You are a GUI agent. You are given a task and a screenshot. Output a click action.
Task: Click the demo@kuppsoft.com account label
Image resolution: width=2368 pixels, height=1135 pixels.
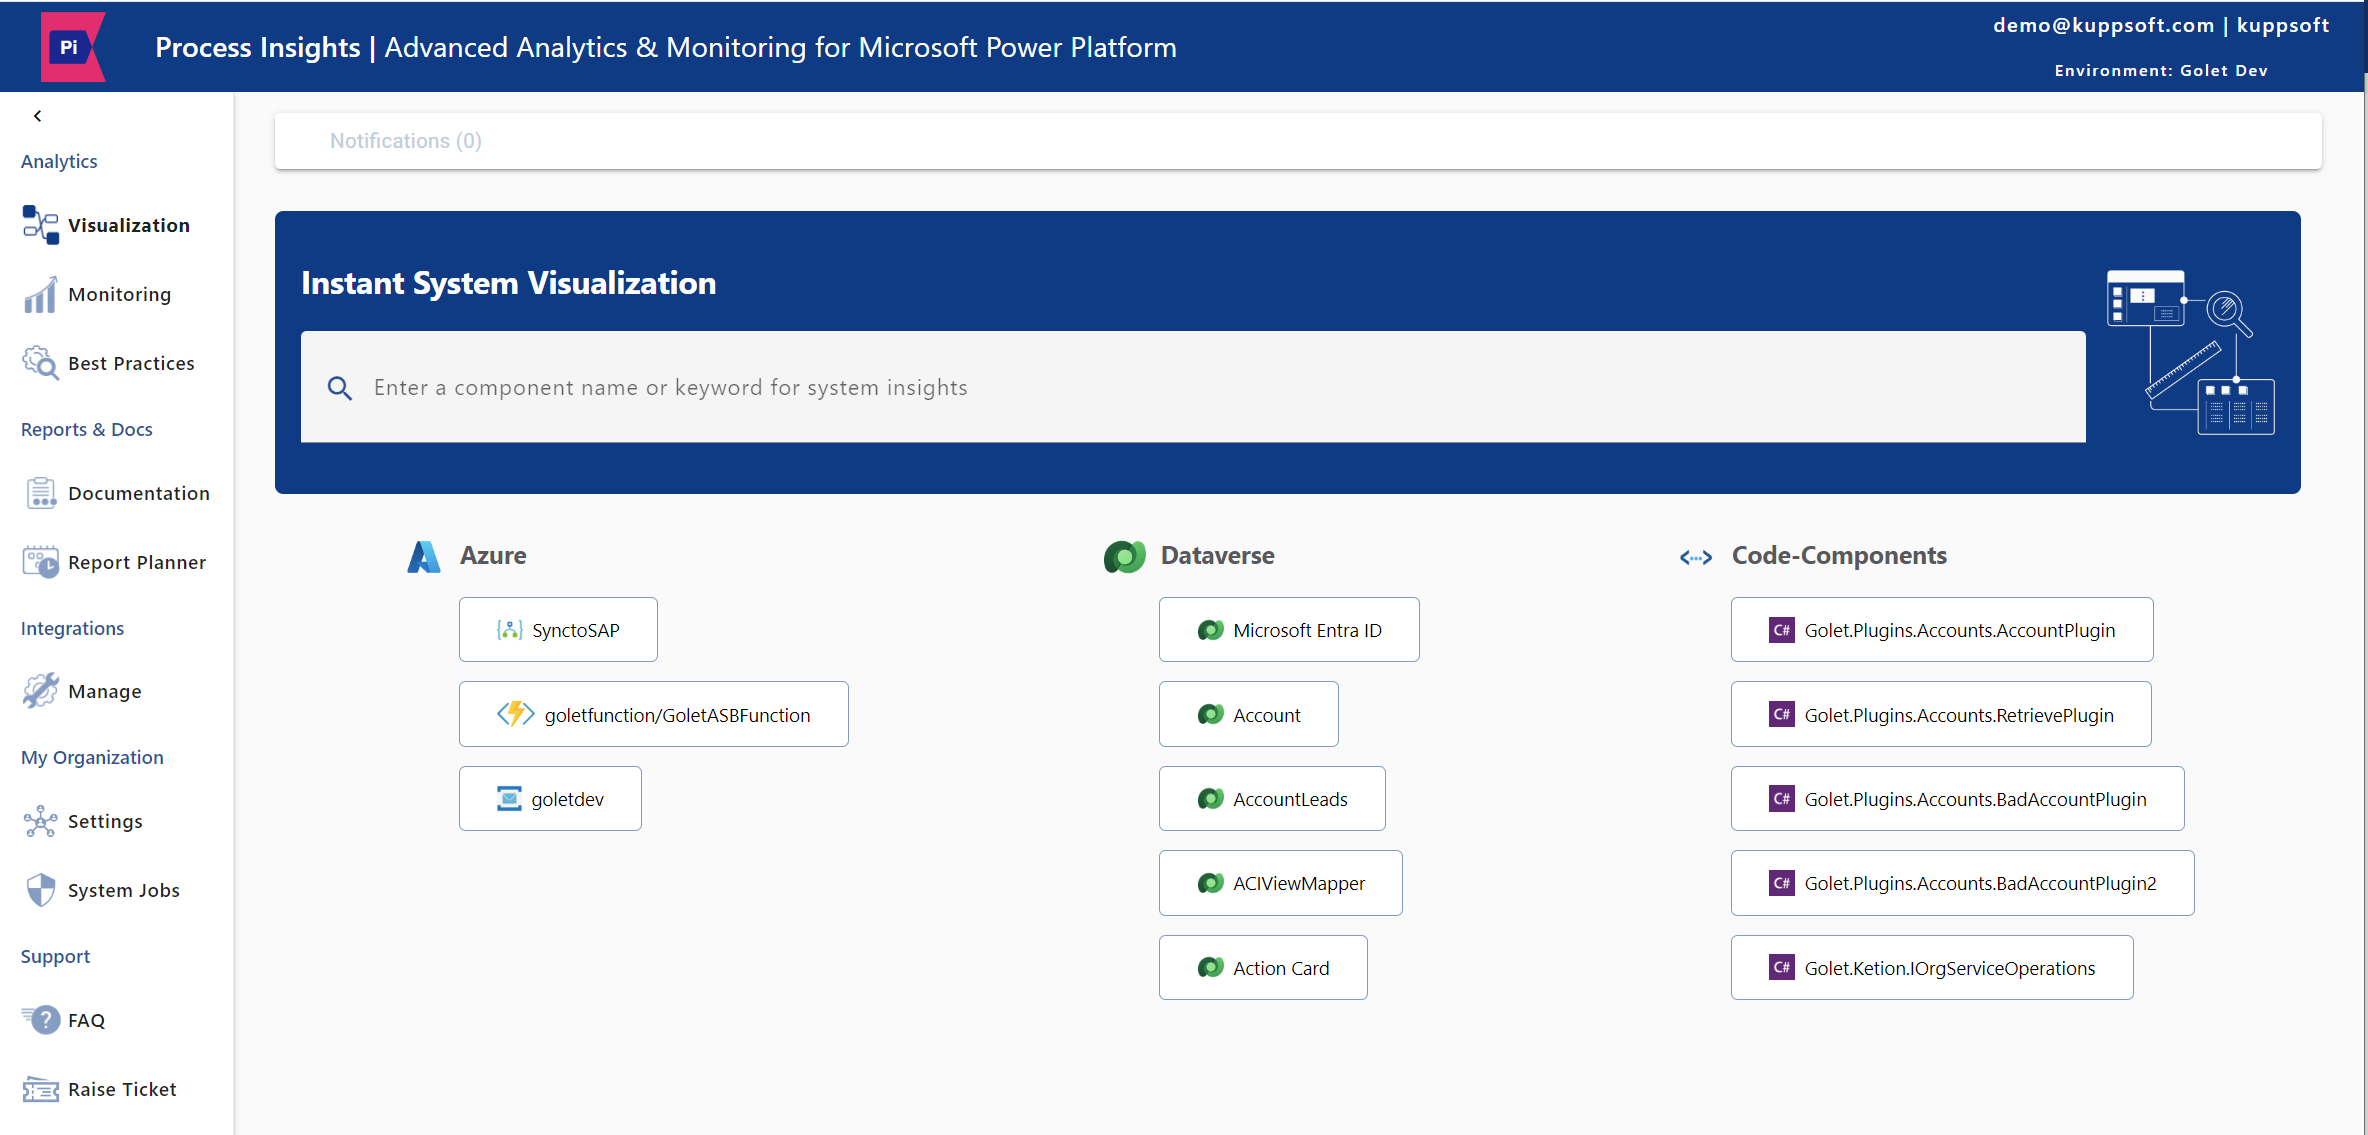[2103, 25]
